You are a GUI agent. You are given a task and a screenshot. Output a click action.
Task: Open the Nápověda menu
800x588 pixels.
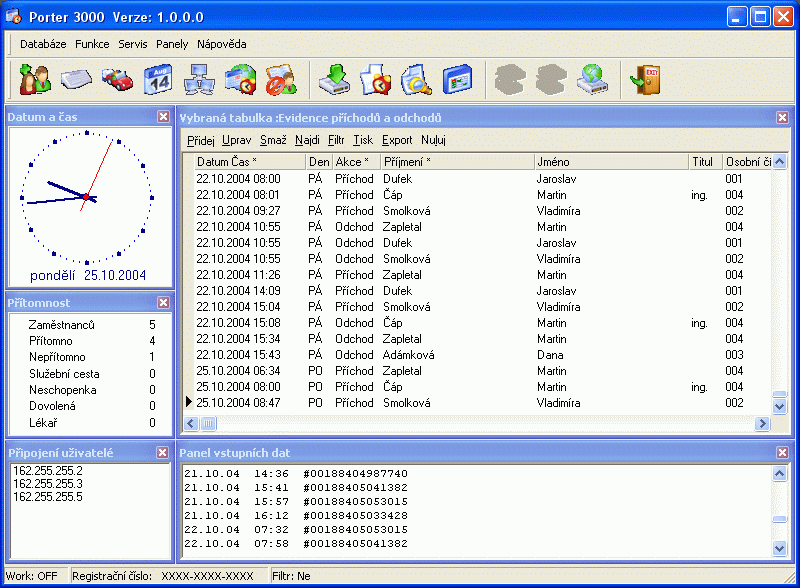tap(222, 44)
